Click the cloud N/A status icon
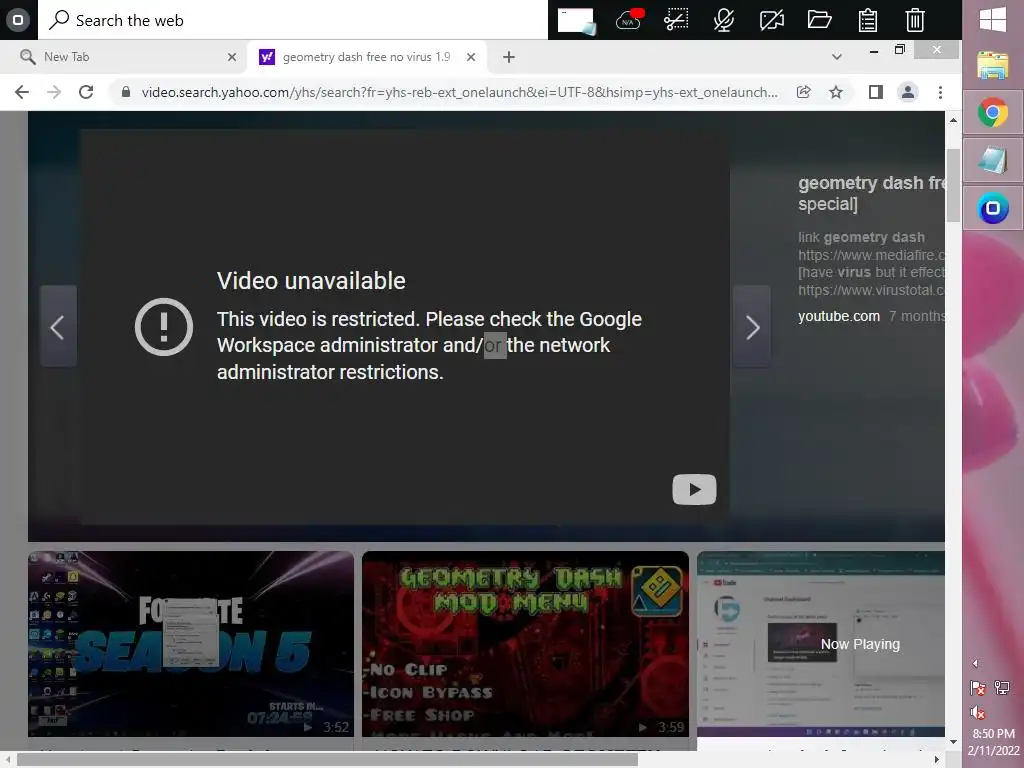This screenshot has height=768, width=1024. pos(630,20)
